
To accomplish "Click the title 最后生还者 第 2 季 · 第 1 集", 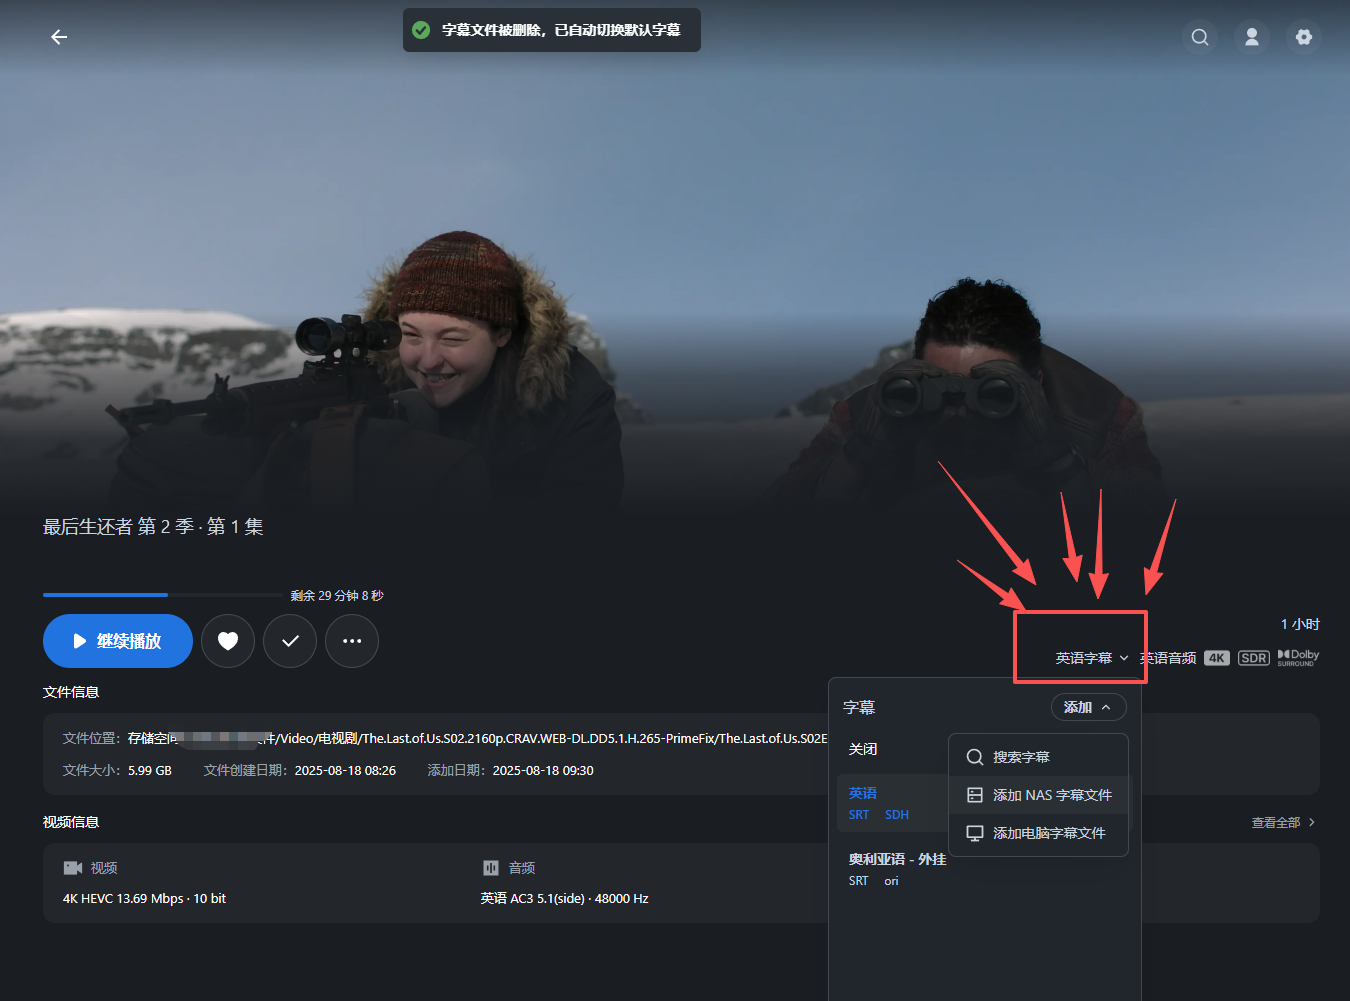I will [x=153, y=527].
